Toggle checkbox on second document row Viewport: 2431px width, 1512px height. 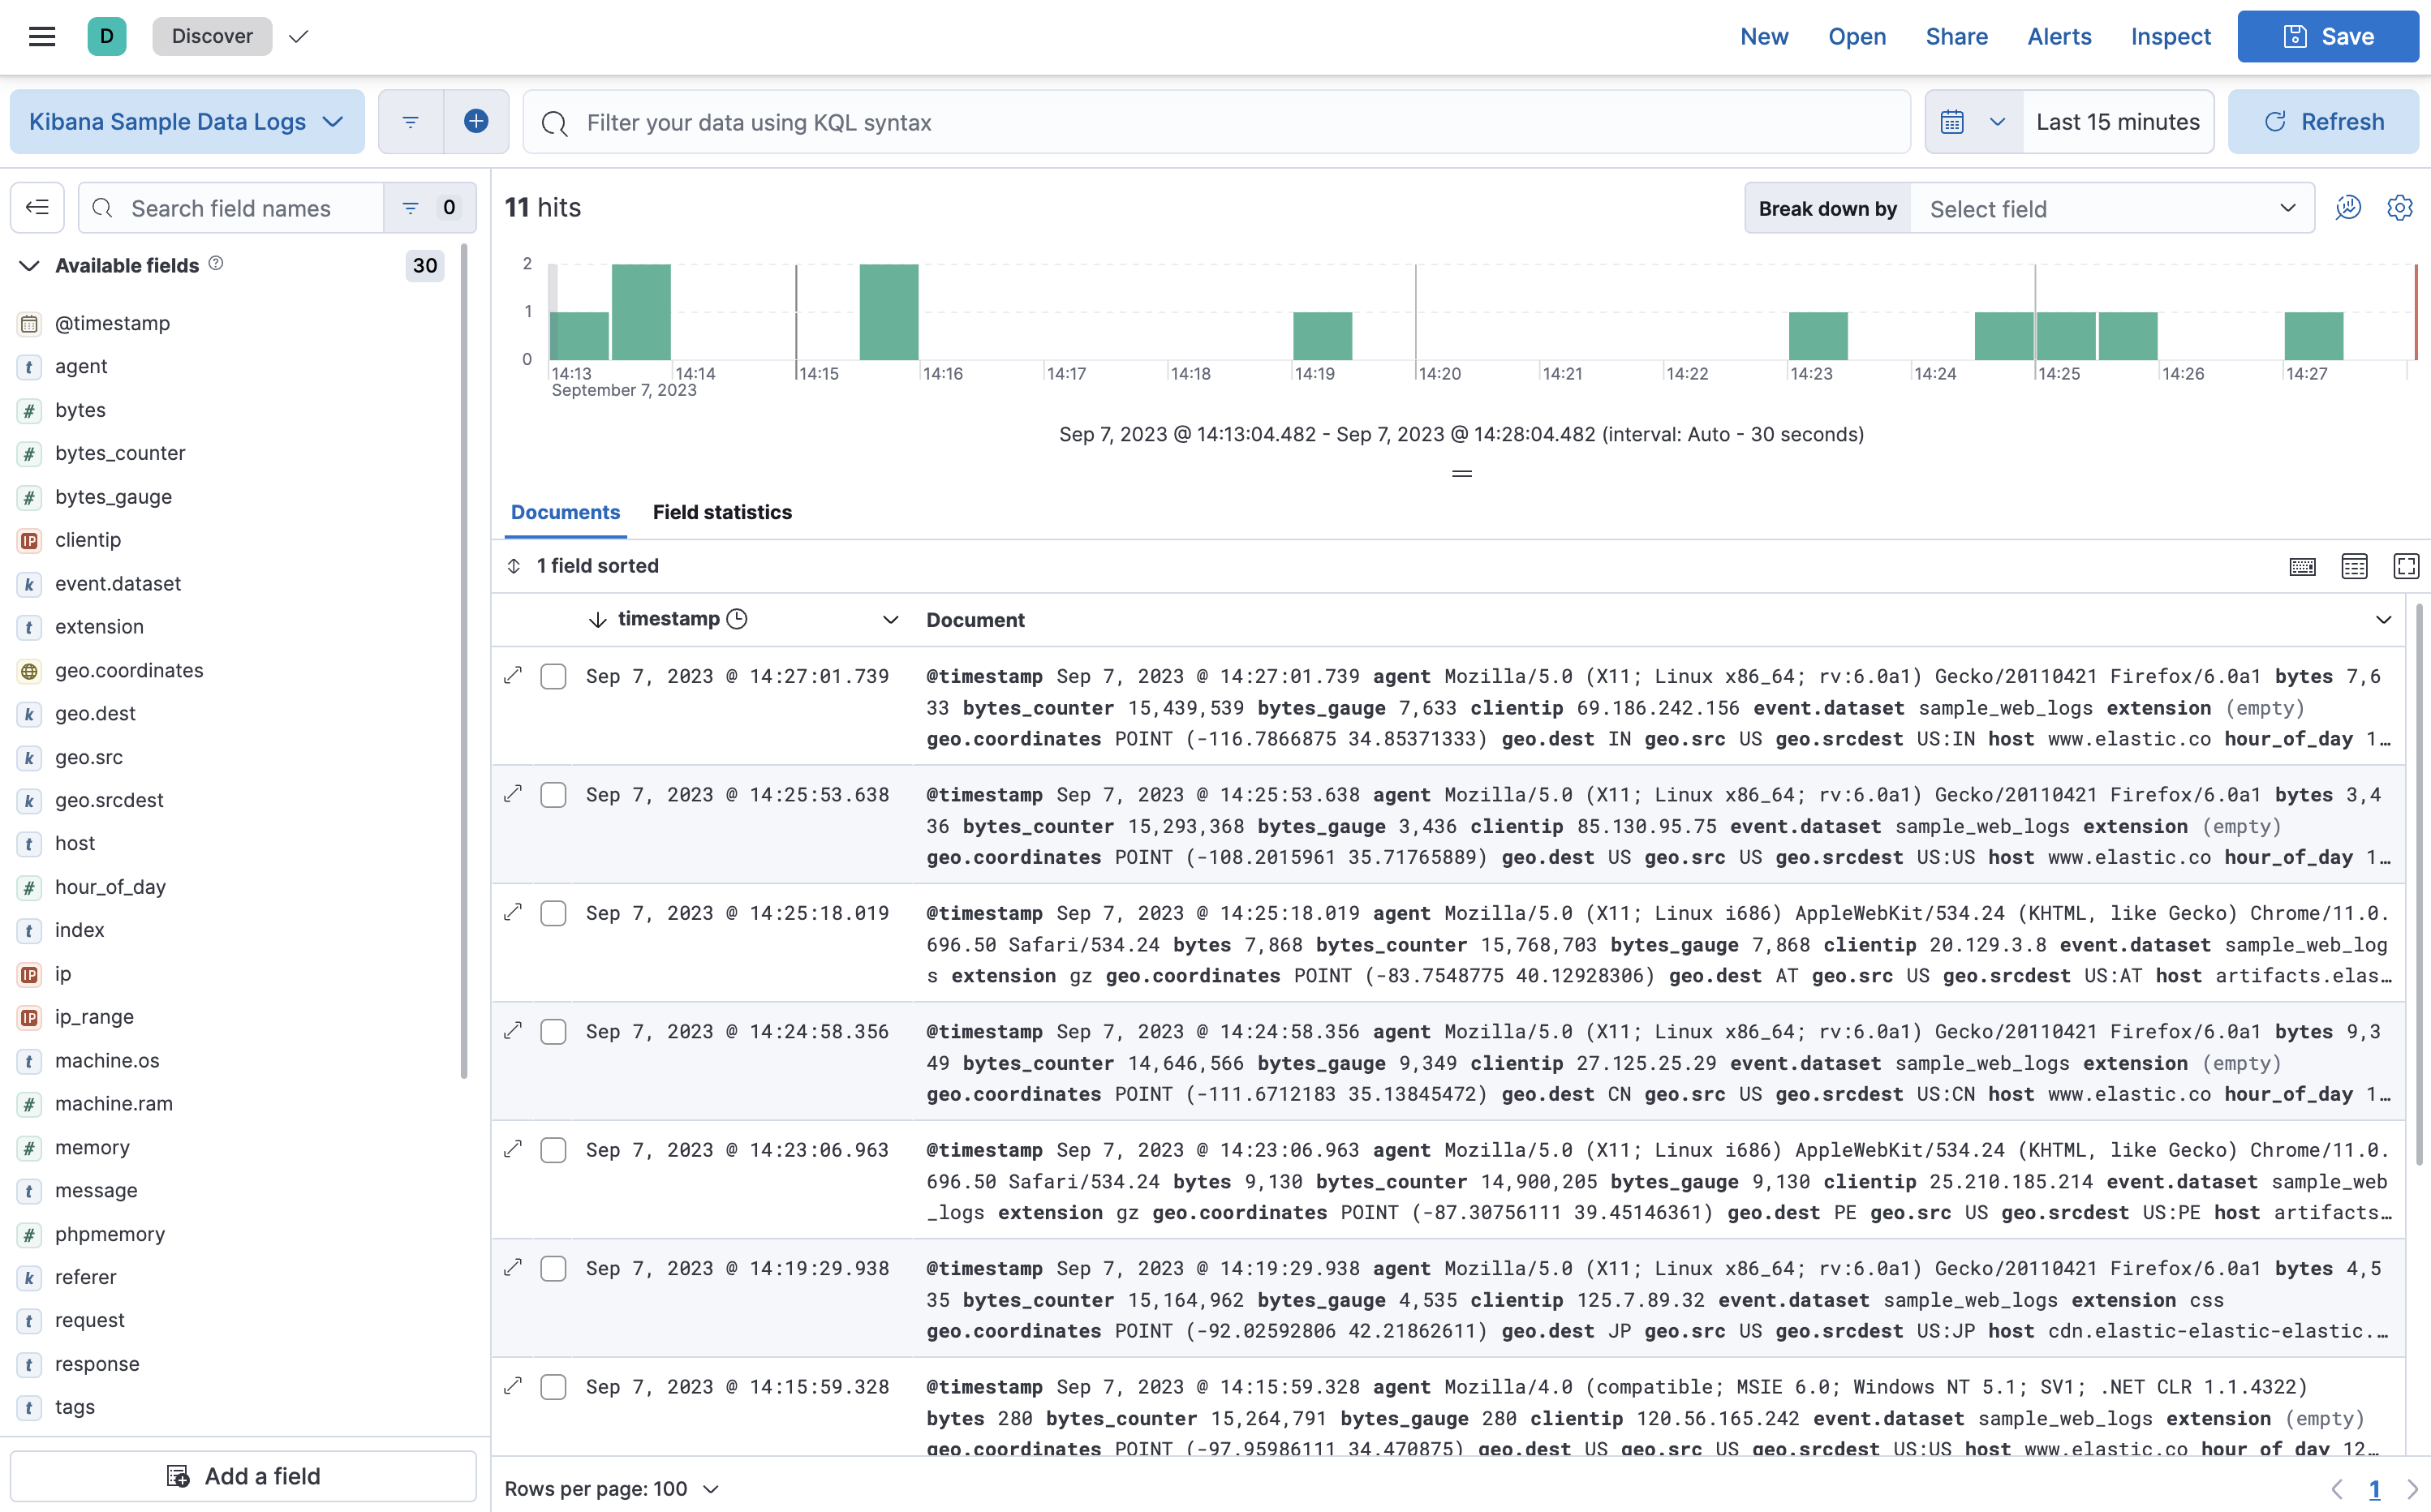(x=553, y=796)
